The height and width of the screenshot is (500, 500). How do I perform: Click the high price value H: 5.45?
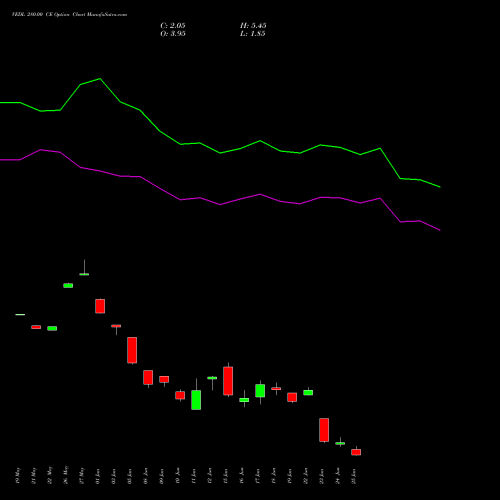253,26
